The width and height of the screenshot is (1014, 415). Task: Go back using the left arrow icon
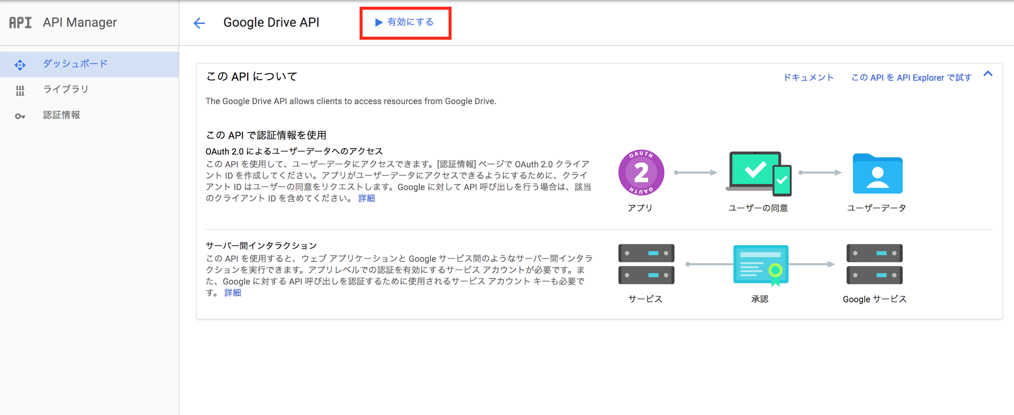pyautogui.click(x=199, y=23)
